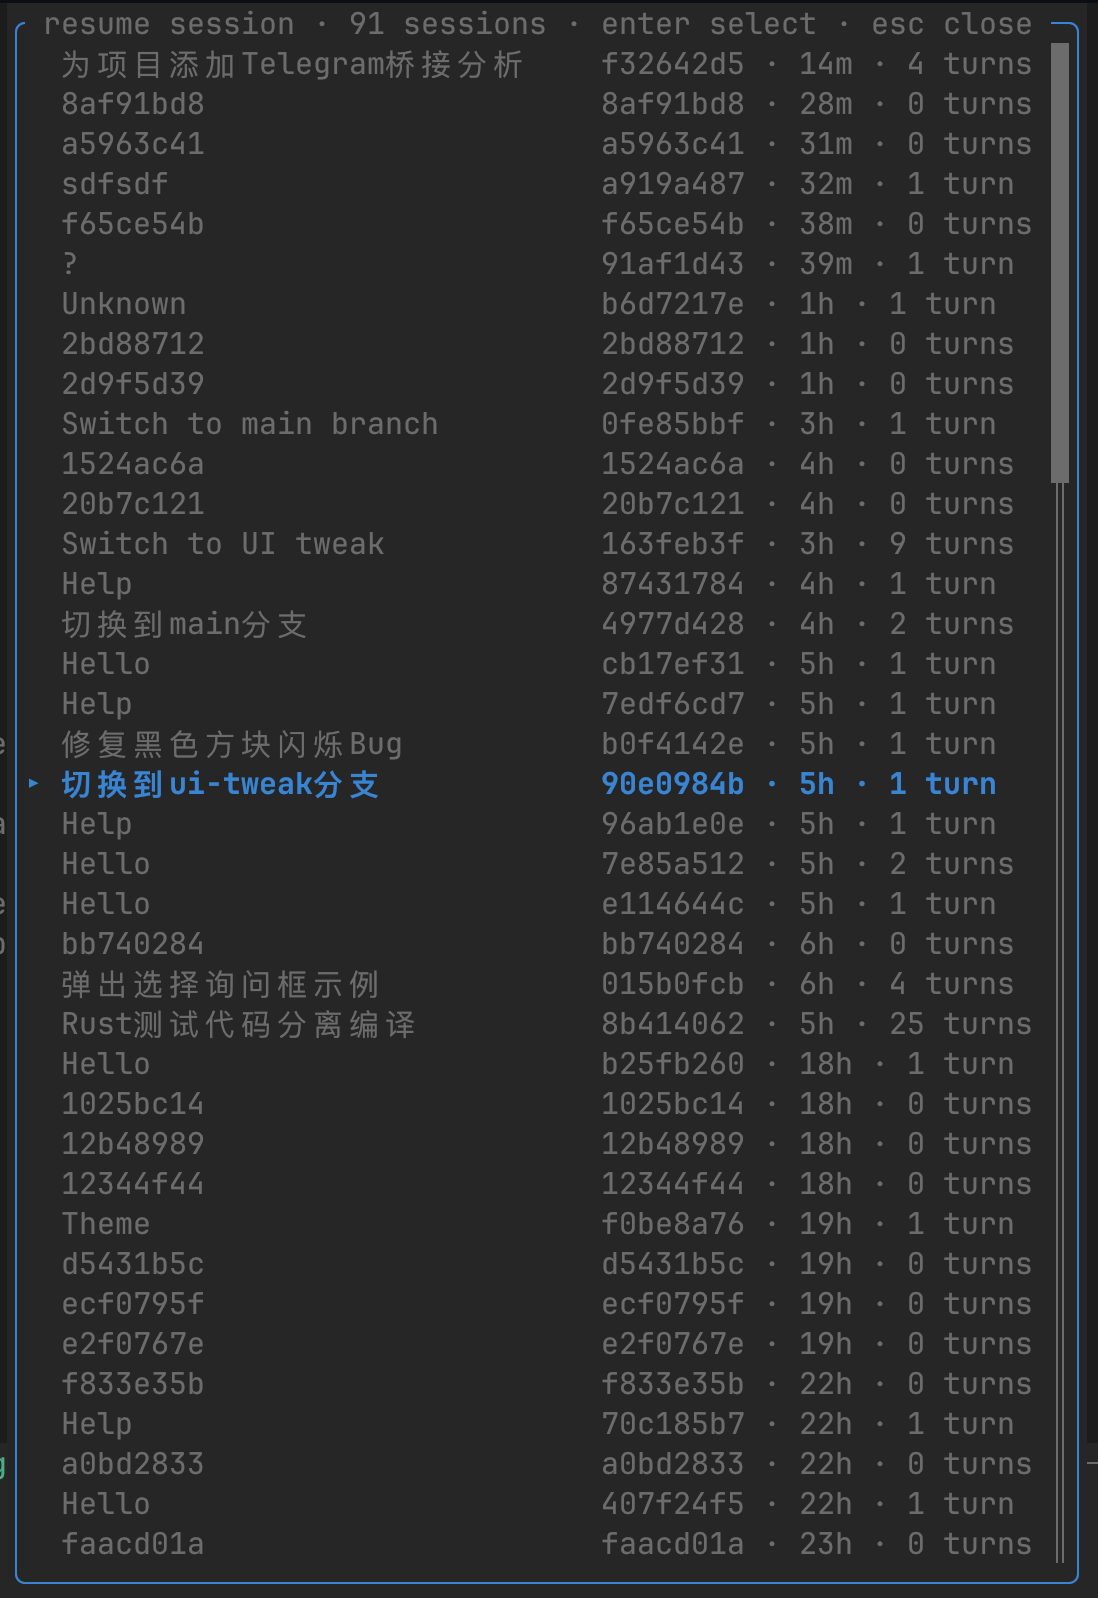Open session bb740284 from 6h ago

point(546,944)
